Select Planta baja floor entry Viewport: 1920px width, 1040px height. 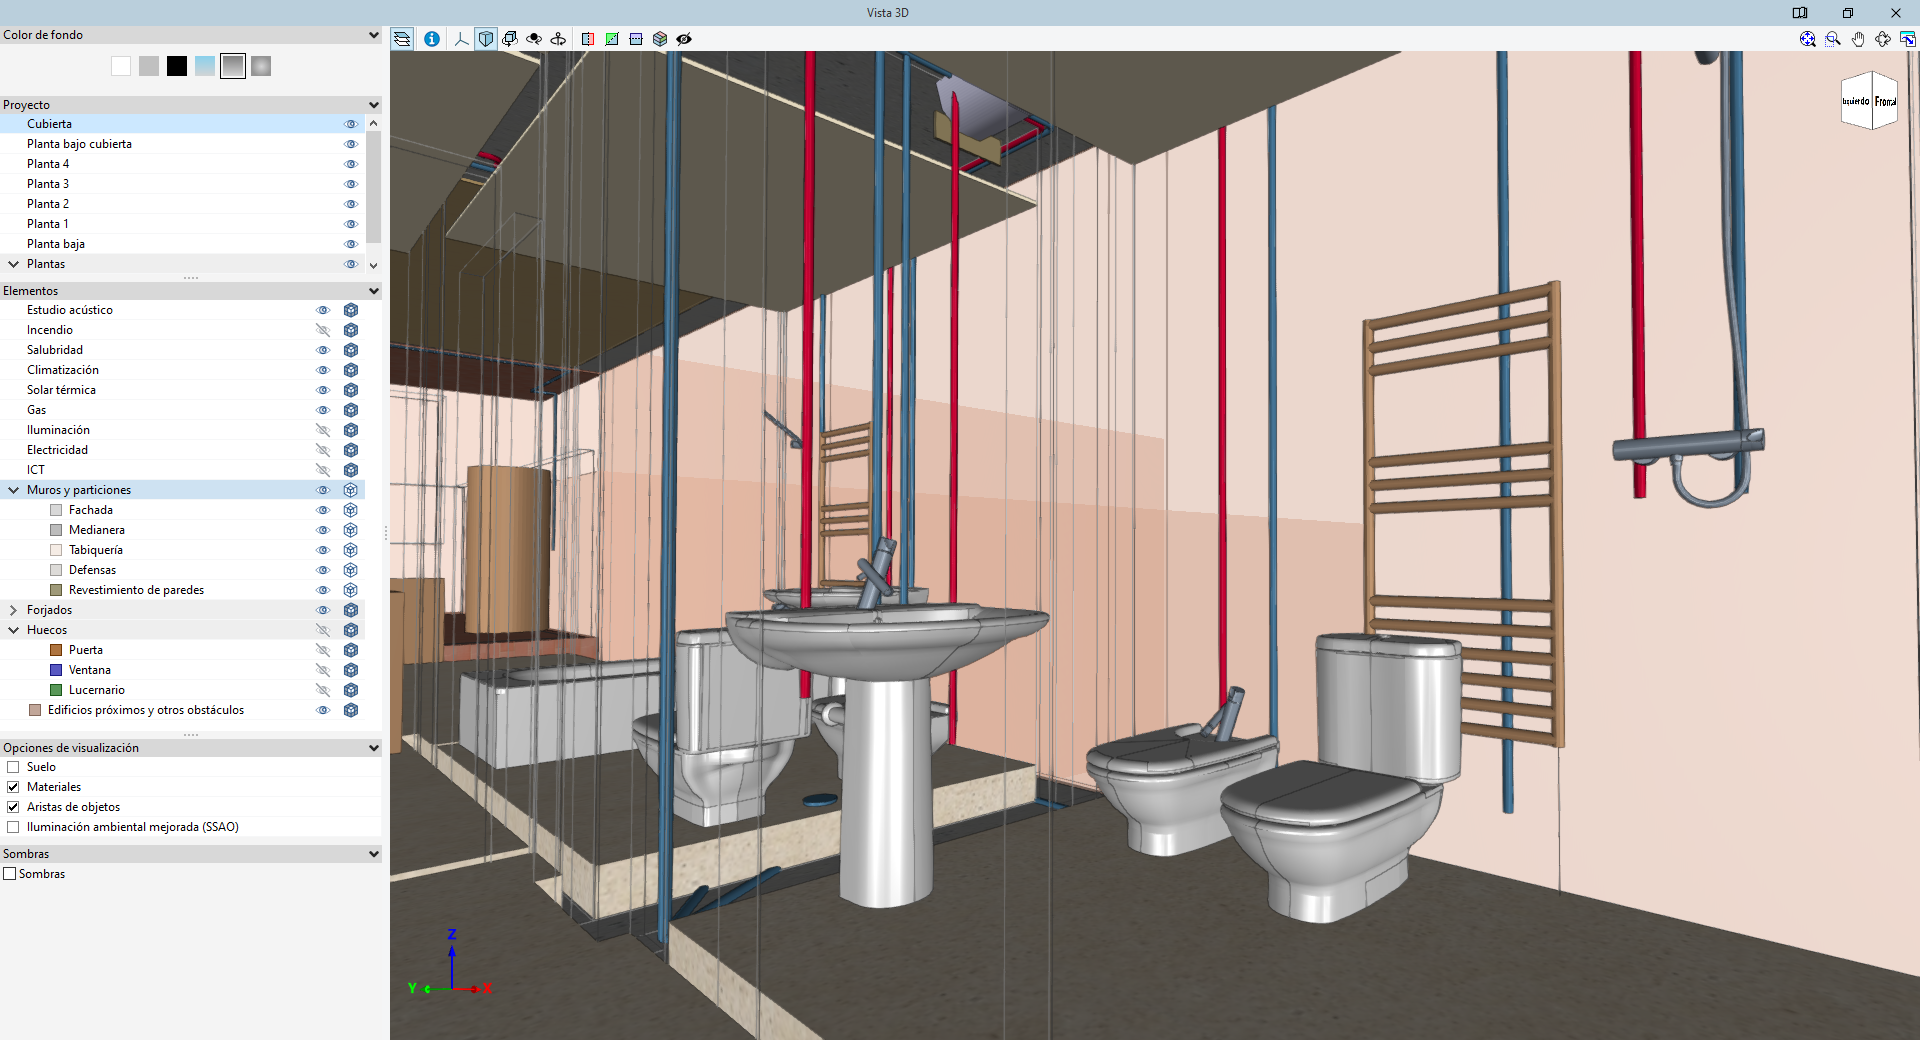(56, 244)
